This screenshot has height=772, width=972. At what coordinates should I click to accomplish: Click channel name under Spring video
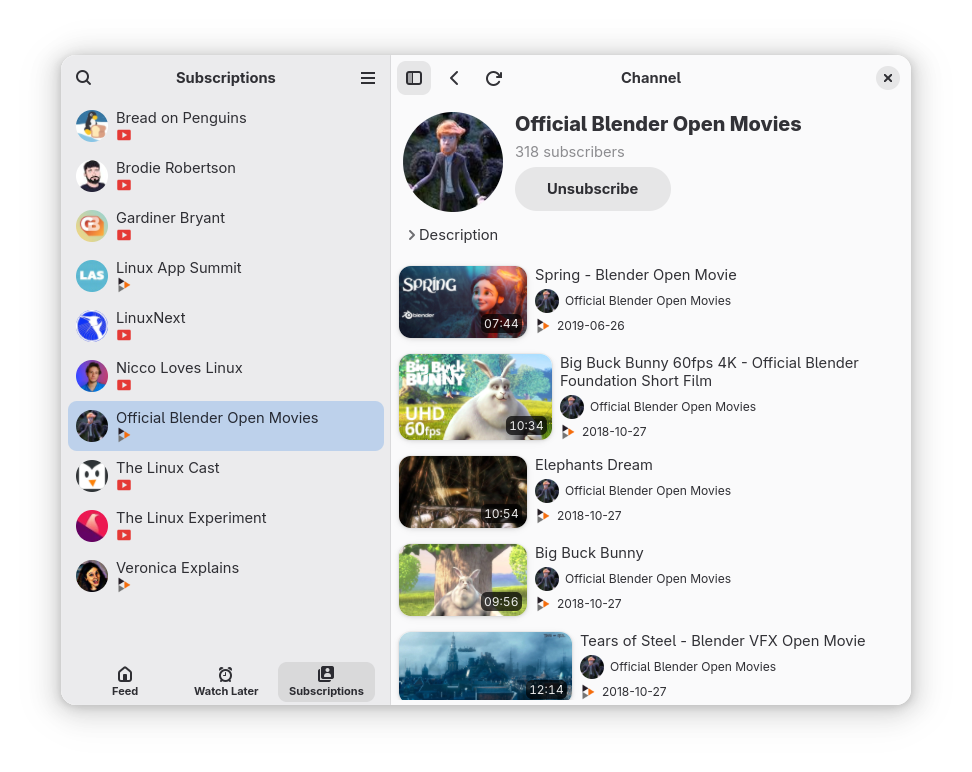click(x=648, y=301)
